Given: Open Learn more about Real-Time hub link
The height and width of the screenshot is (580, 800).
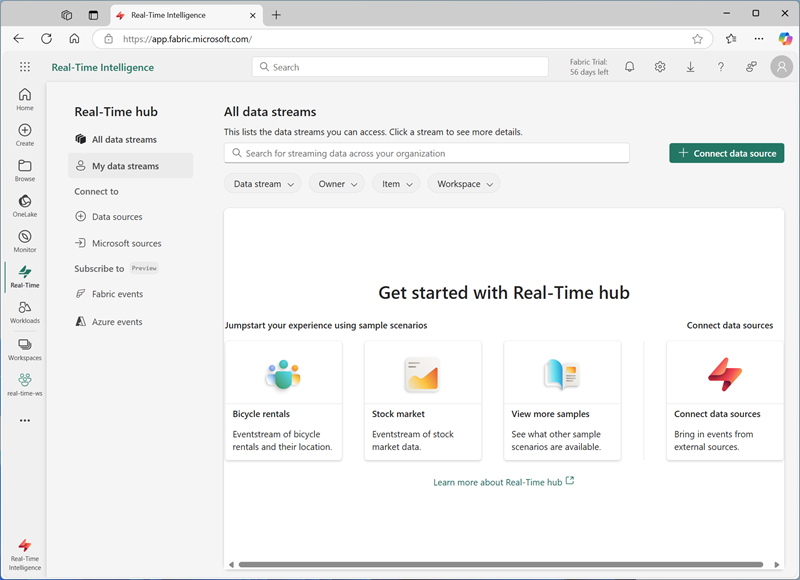Looking at the screenshot, I should [x=504, y=482].
